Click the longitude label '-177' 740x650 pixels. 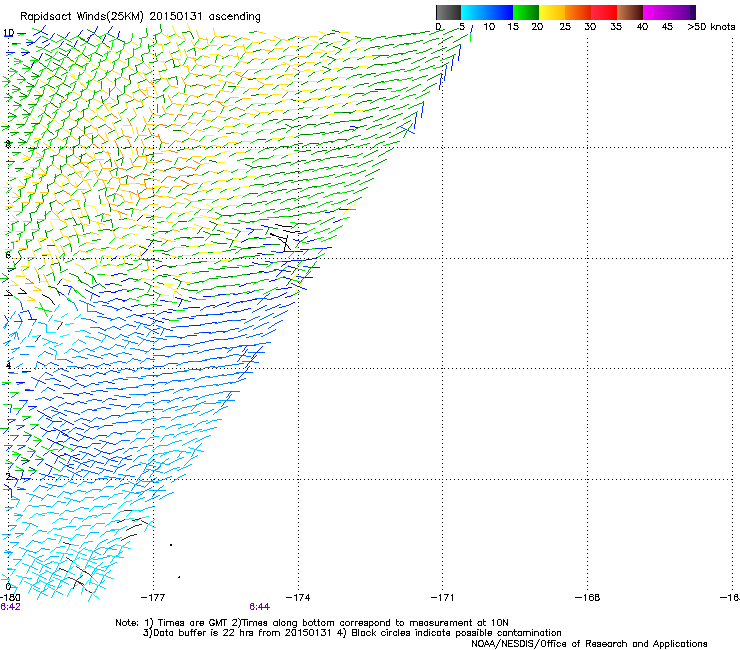(x=153, y=598)
